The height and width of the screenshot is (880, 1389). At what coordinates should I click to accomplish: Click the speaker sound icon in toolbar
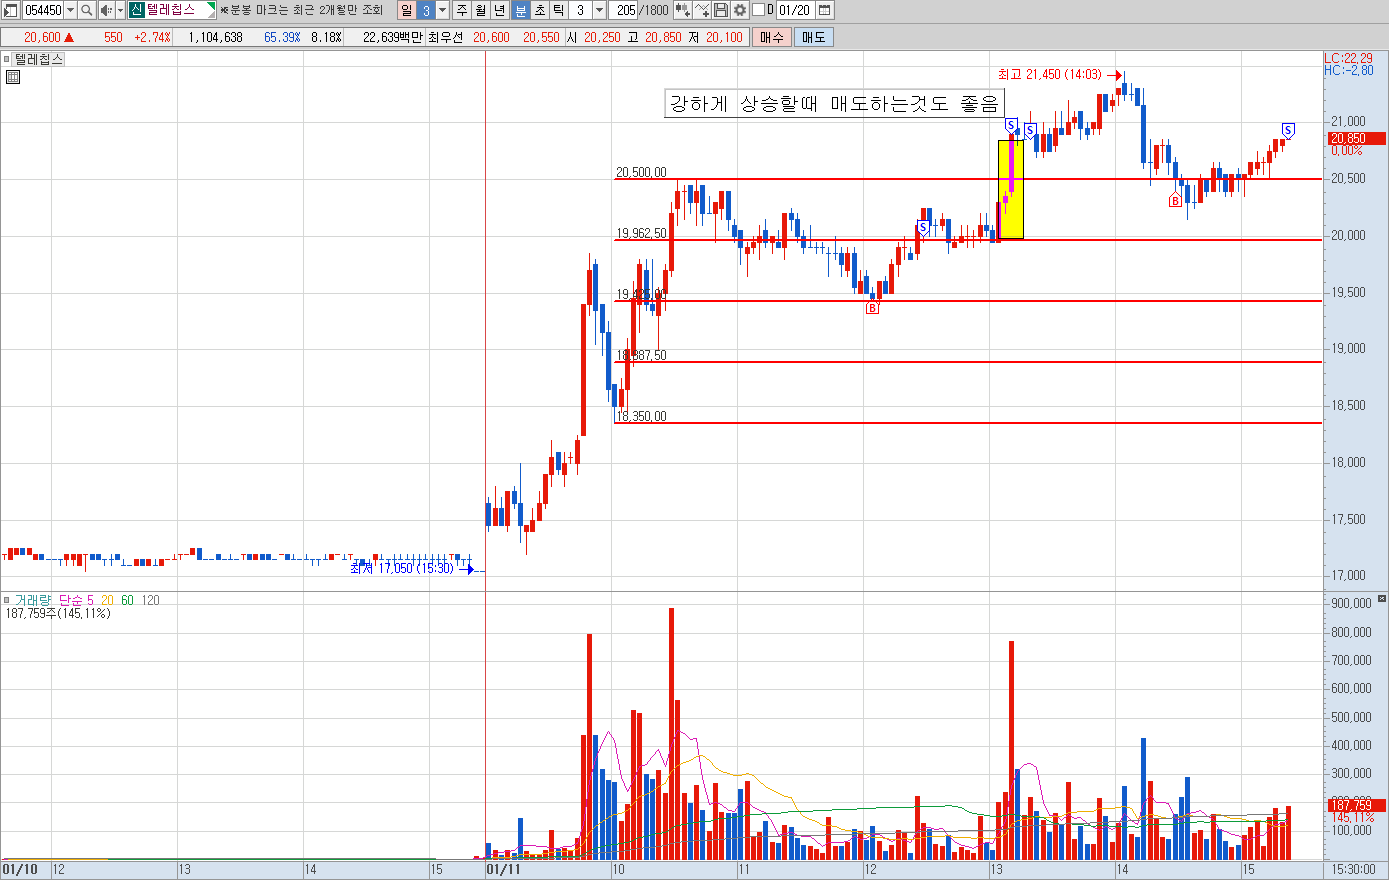coord(105,10)
